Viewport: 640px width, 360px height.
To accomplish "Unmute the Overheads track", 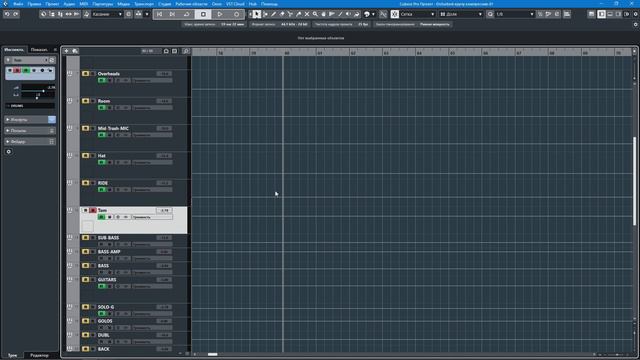I will tap(85, 74).
